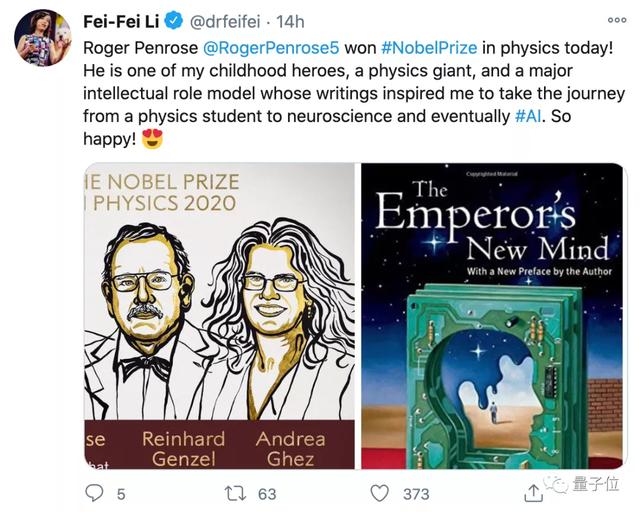Open The Emperor's New Mind book cover
Viewport: 640px width, 512px height.
pyautogui.click(x=493, y=316)
